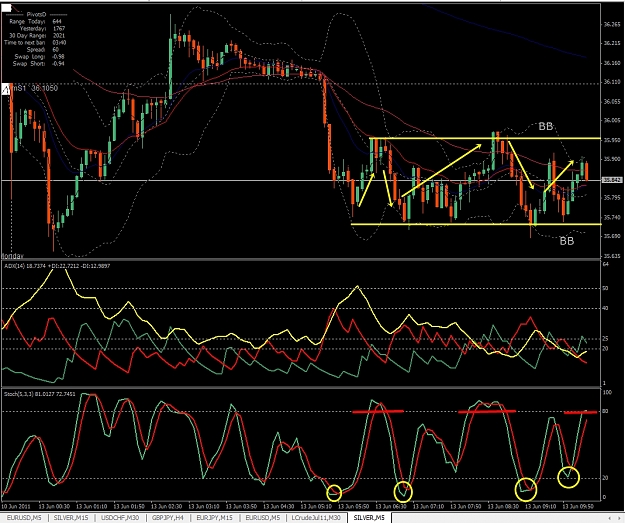Viewport: 625px width, 523px height.
Task: Click the 13 Jun 02:30 time label
Action: [167, 507]
